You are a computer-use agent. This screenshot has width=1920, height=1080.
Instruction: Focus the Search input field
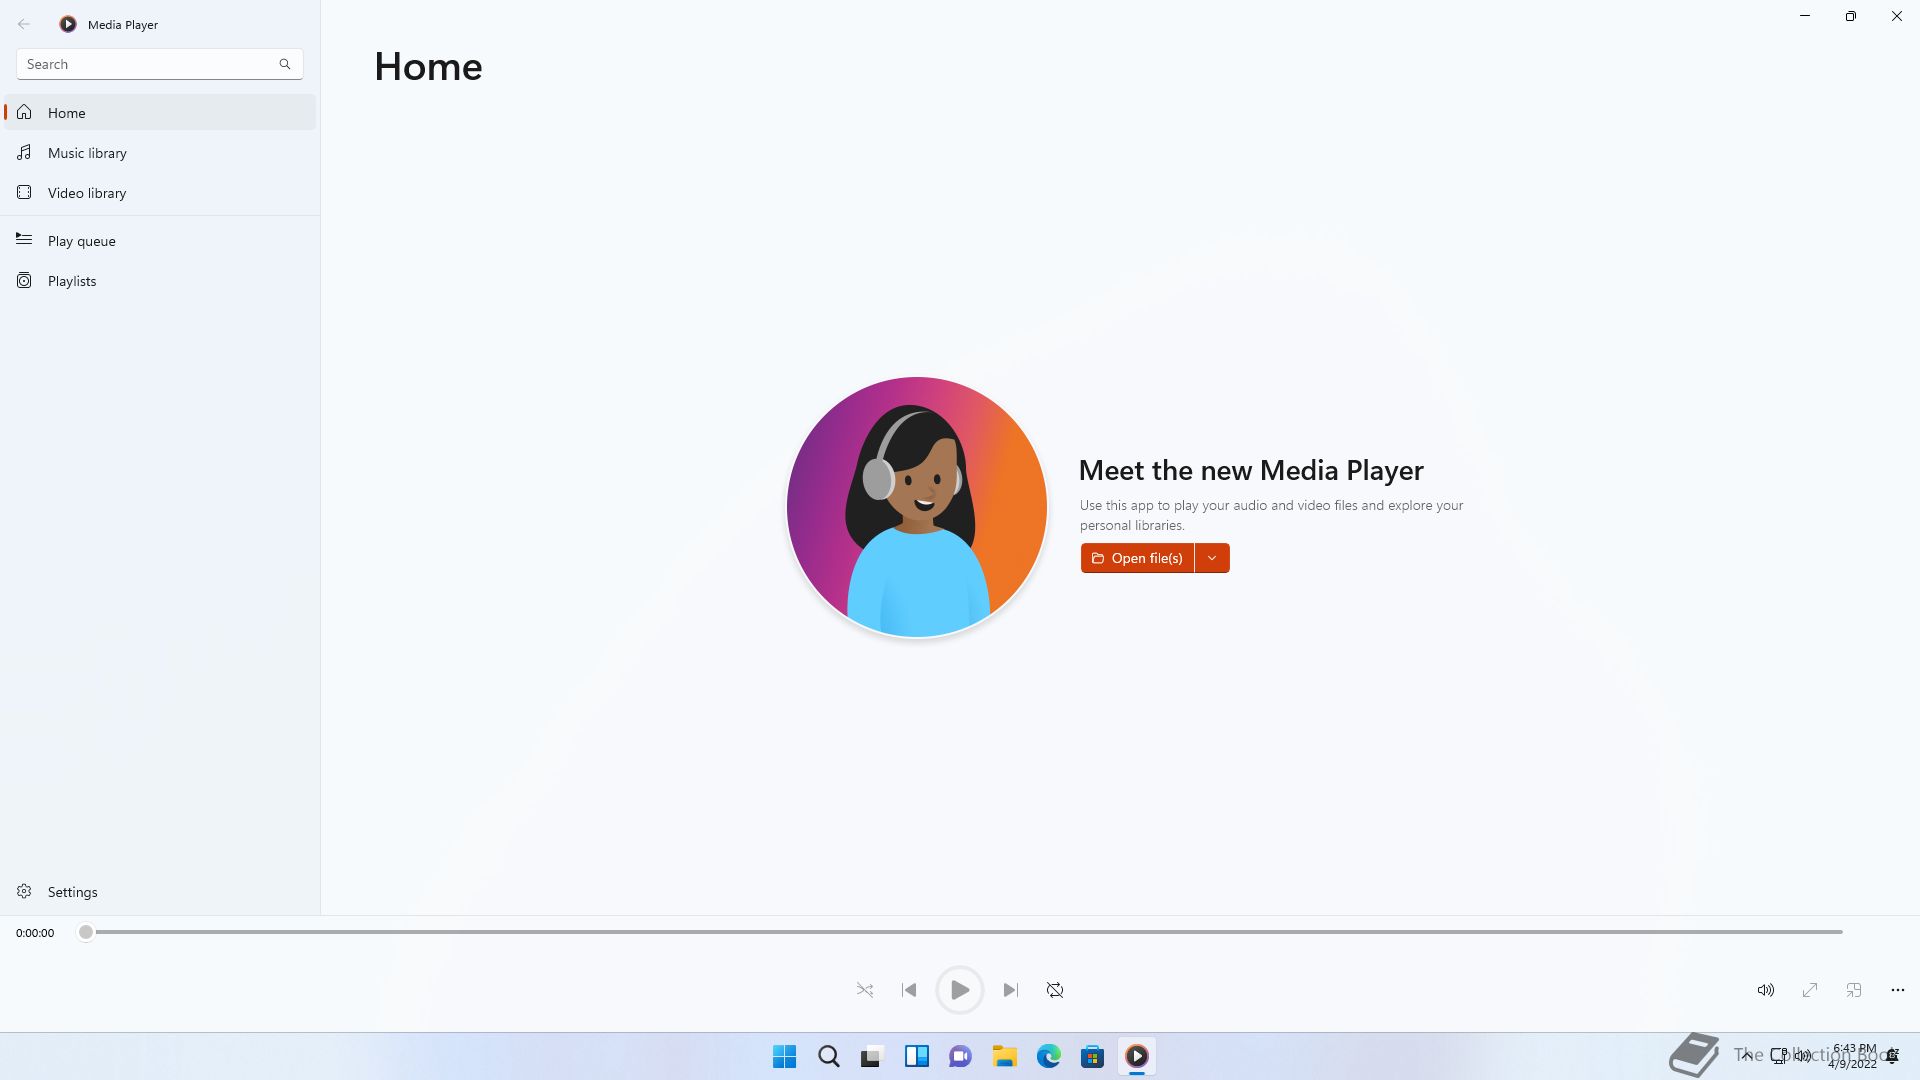[x=145, y=64]
